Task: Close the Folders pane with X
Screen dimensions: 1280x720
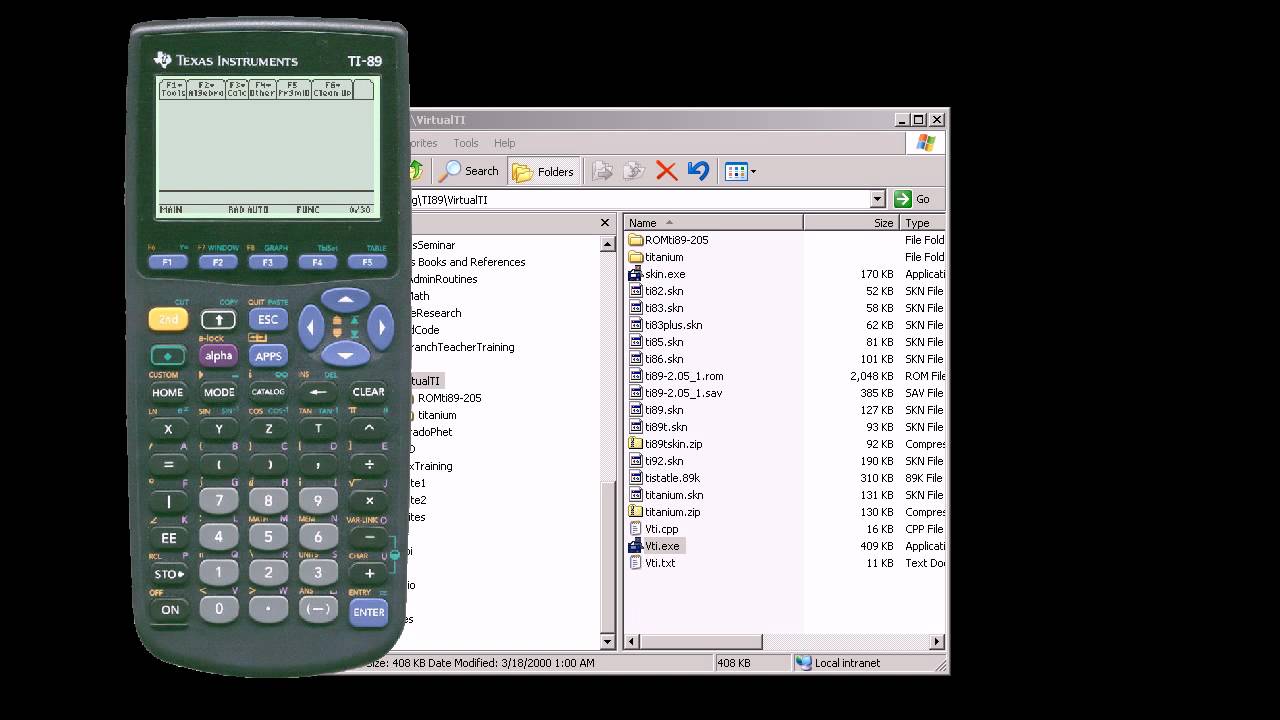Action: (605, 223)
